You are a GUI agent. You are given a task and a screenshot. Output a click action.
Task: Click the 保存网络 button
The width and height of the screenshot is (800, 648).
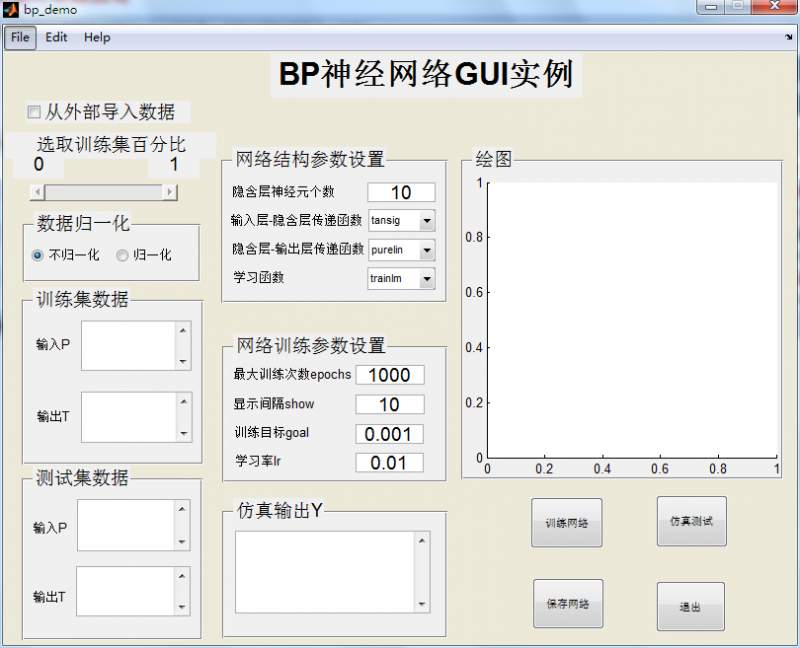click(x=568, y=604)
